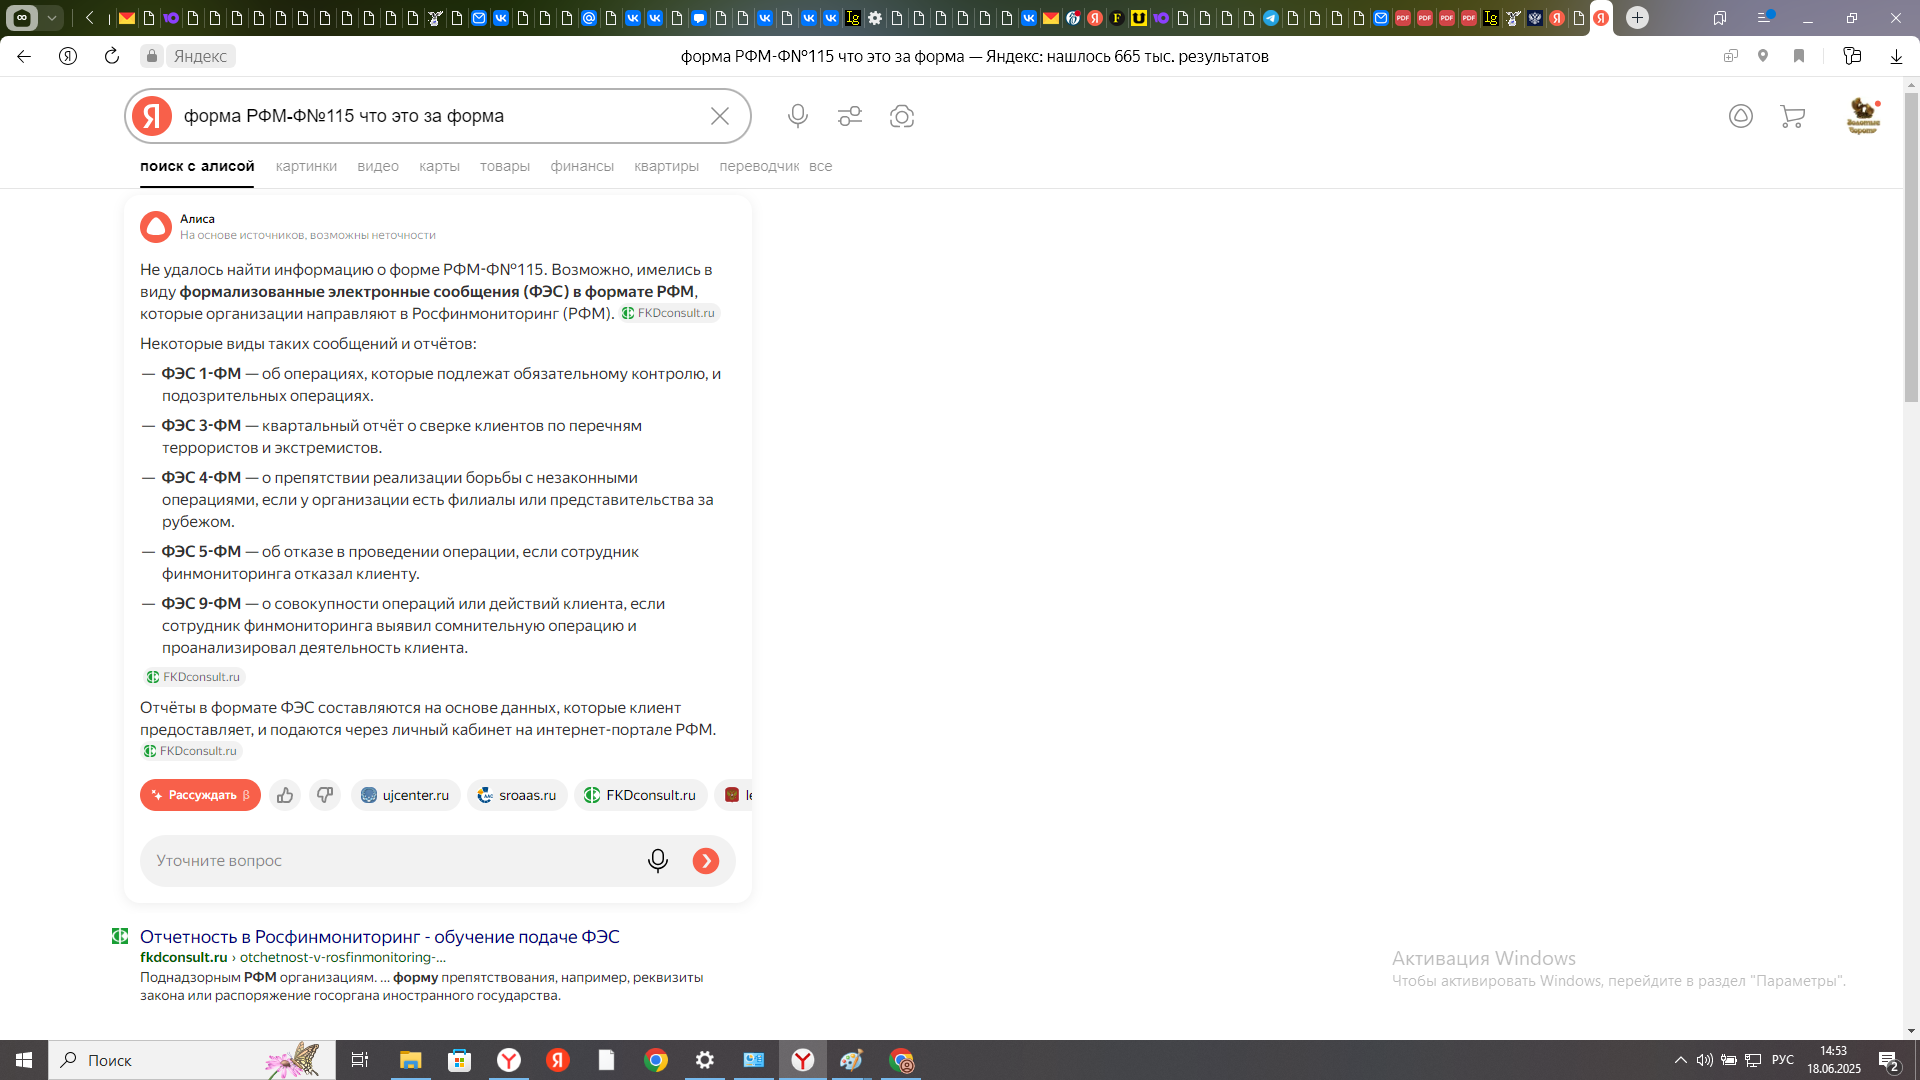Open the browser downloads icon
This screenshot has height=1080, width=1920.
[1896, 56]
